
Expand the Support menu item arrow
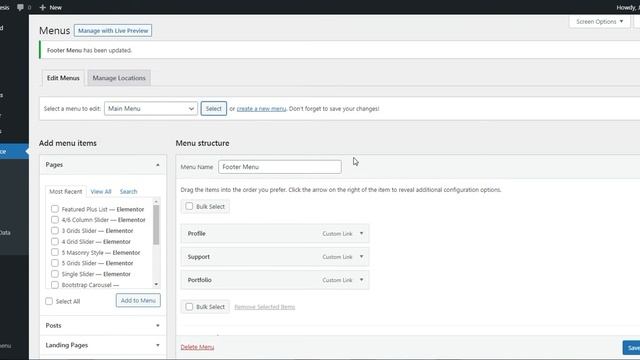(x=361, y=257)
